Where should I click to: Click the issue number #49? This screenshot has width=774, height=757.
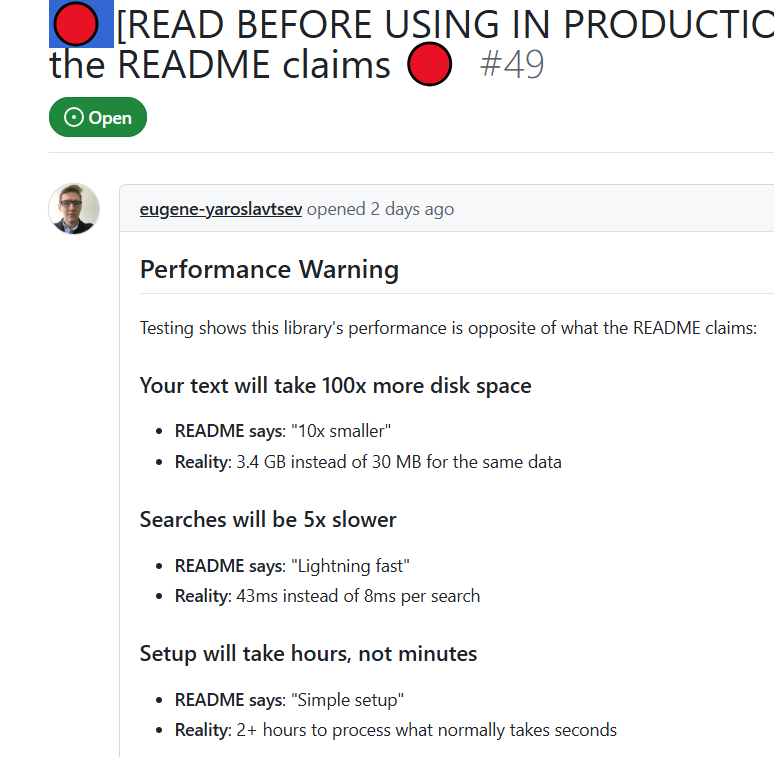tap(512, 64)
